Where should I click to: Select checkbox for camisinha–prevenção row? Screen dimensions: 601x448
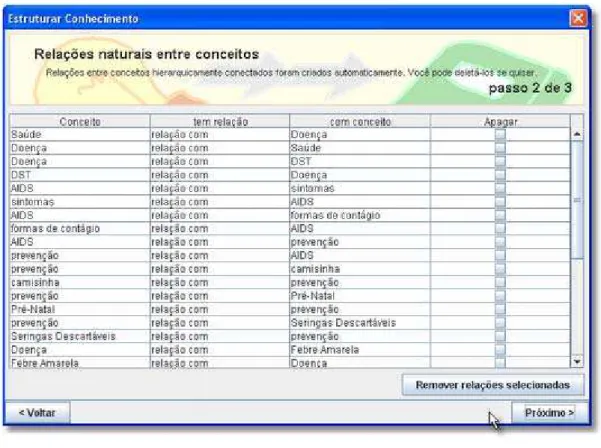(500, 282)
